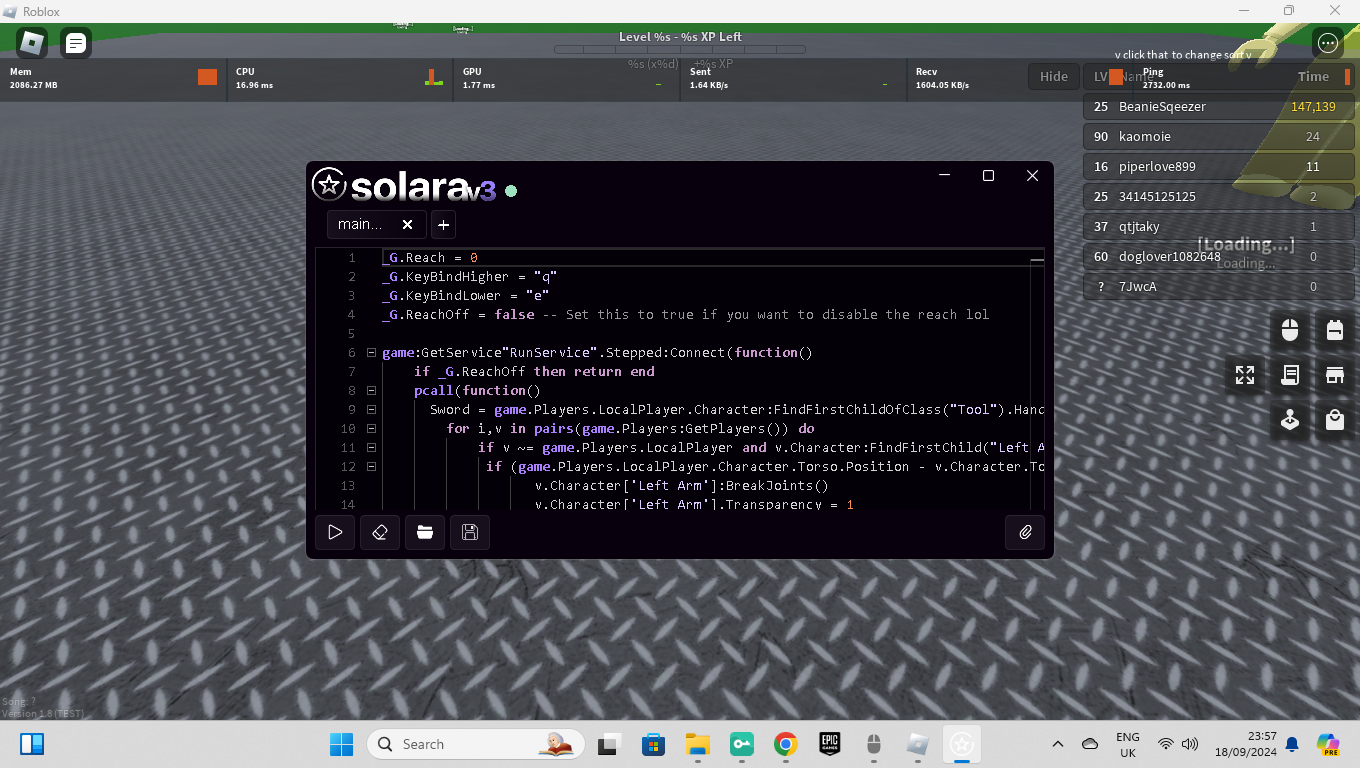Click the paperclip attach icon
Viewport: 1360px width, 768px height.
[x=1025, y=533]
